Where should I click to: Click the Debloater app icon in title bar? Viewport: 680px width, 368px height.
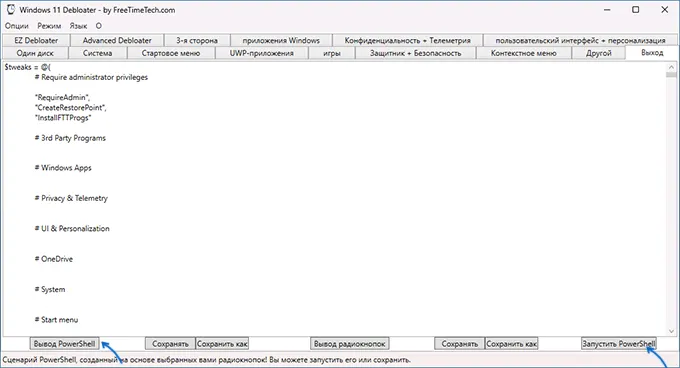pos(11,10)
